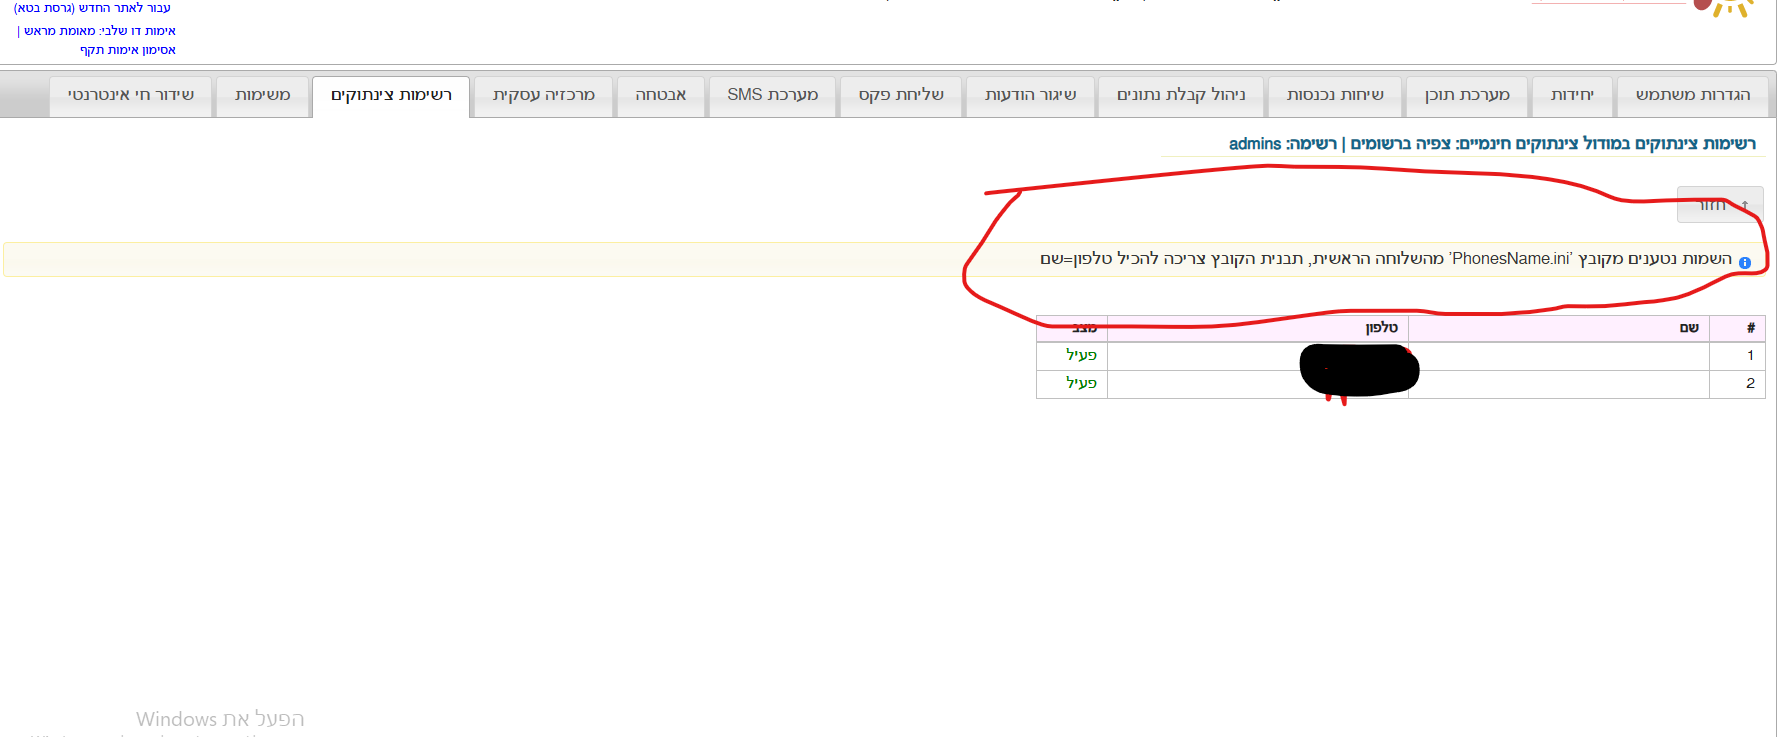Click the site logo in the top right corner
Viewport: 1779px width, 737px height.
pos(1725,8)
